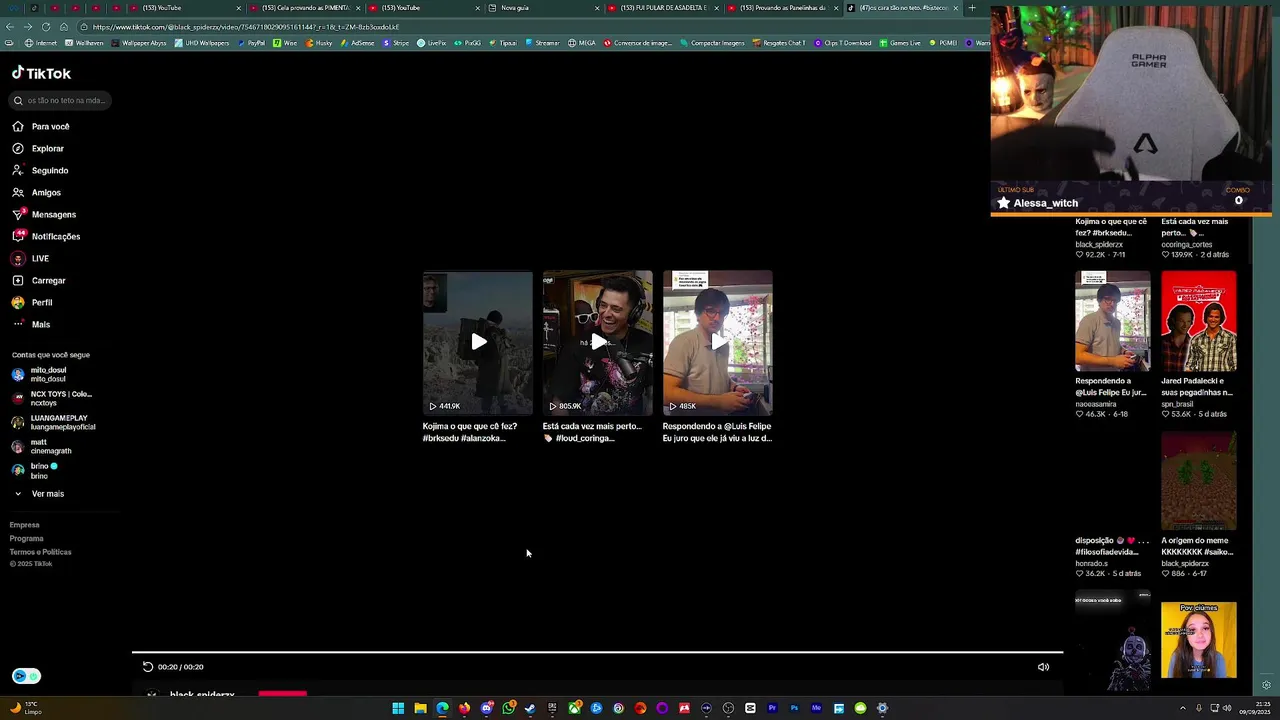Viewport: 1280px width, 720px height.
Task: Open followed account mito_dosul
Action: coord(40,374)
